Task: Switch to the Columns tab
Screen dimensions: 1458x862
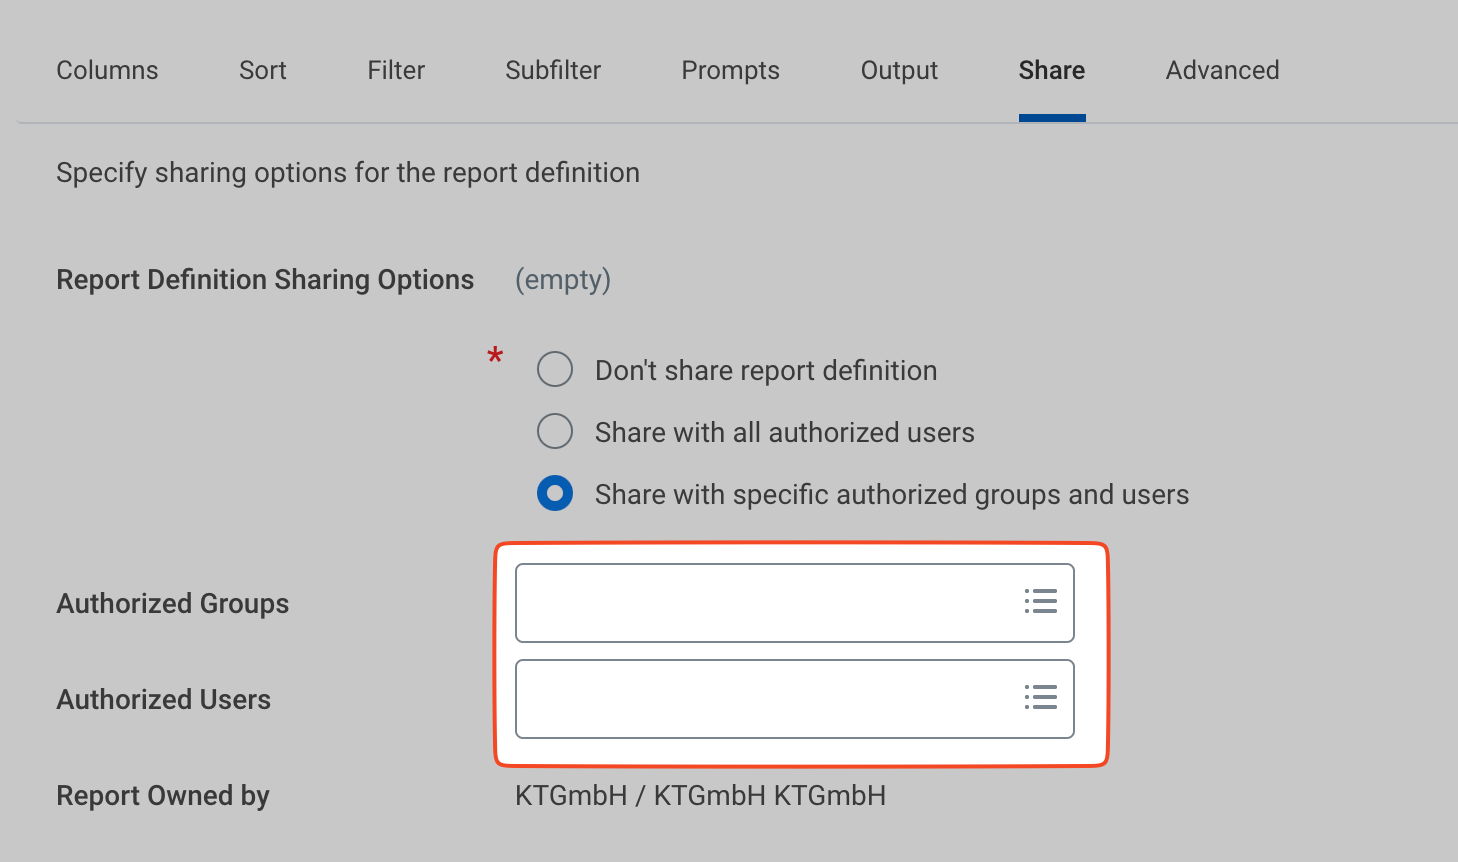Action: tap(107, 70)
